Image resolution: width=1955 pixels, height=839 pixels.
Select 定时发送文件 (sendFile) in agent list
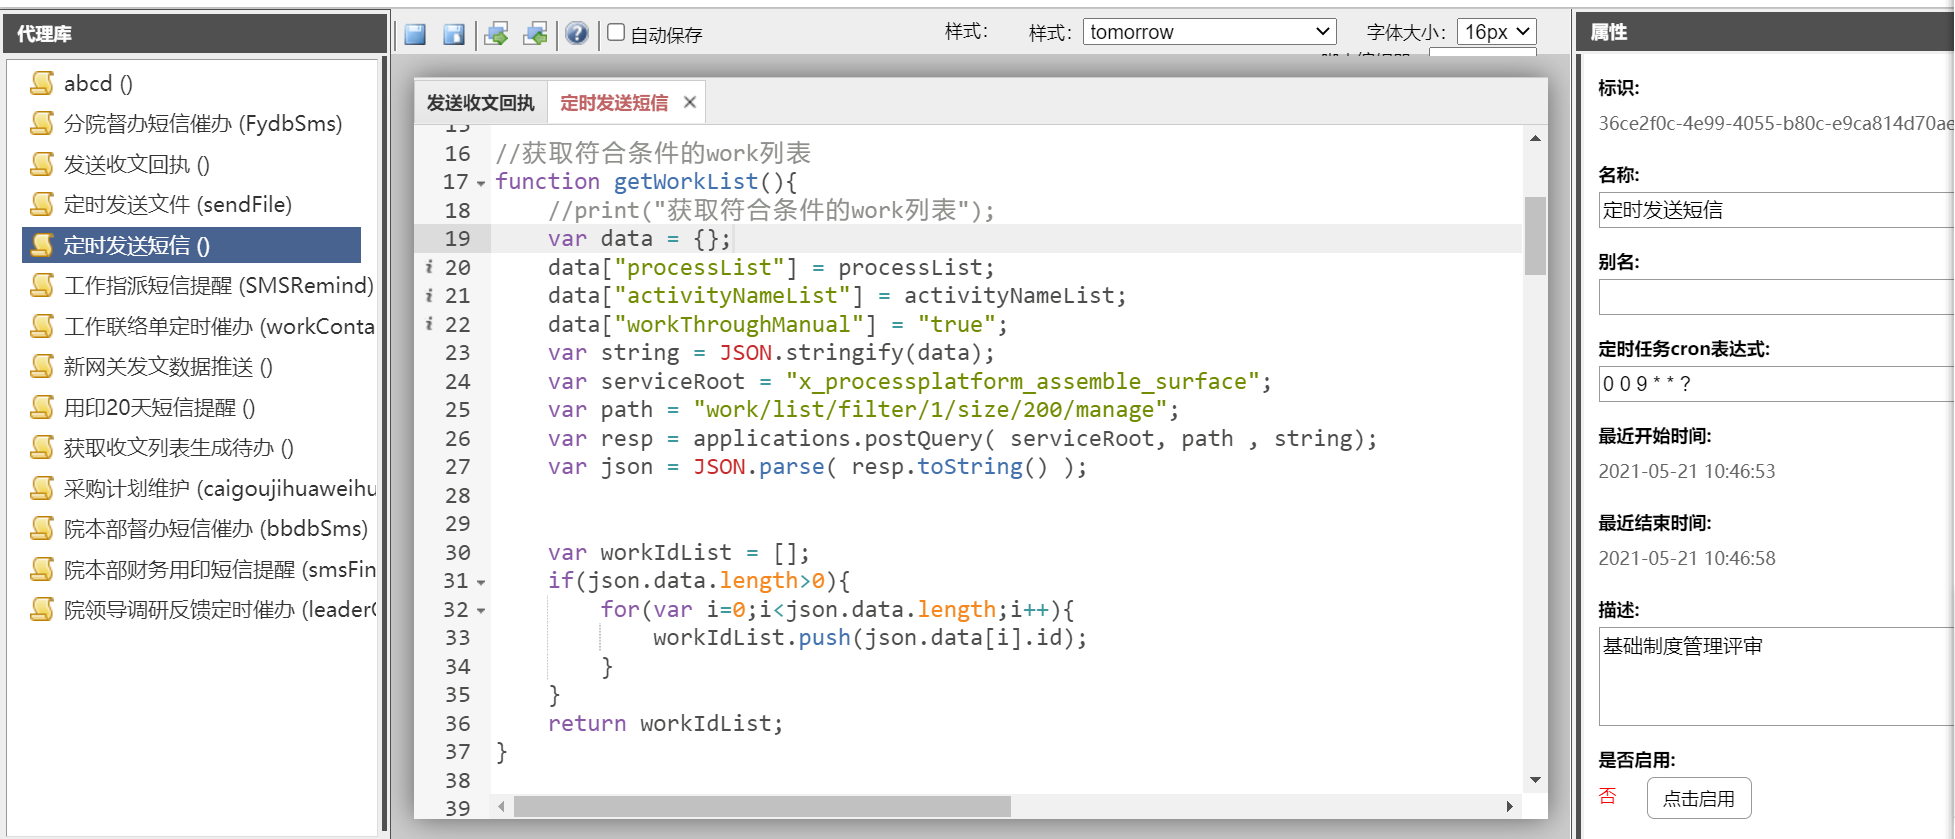coord(177,205)
